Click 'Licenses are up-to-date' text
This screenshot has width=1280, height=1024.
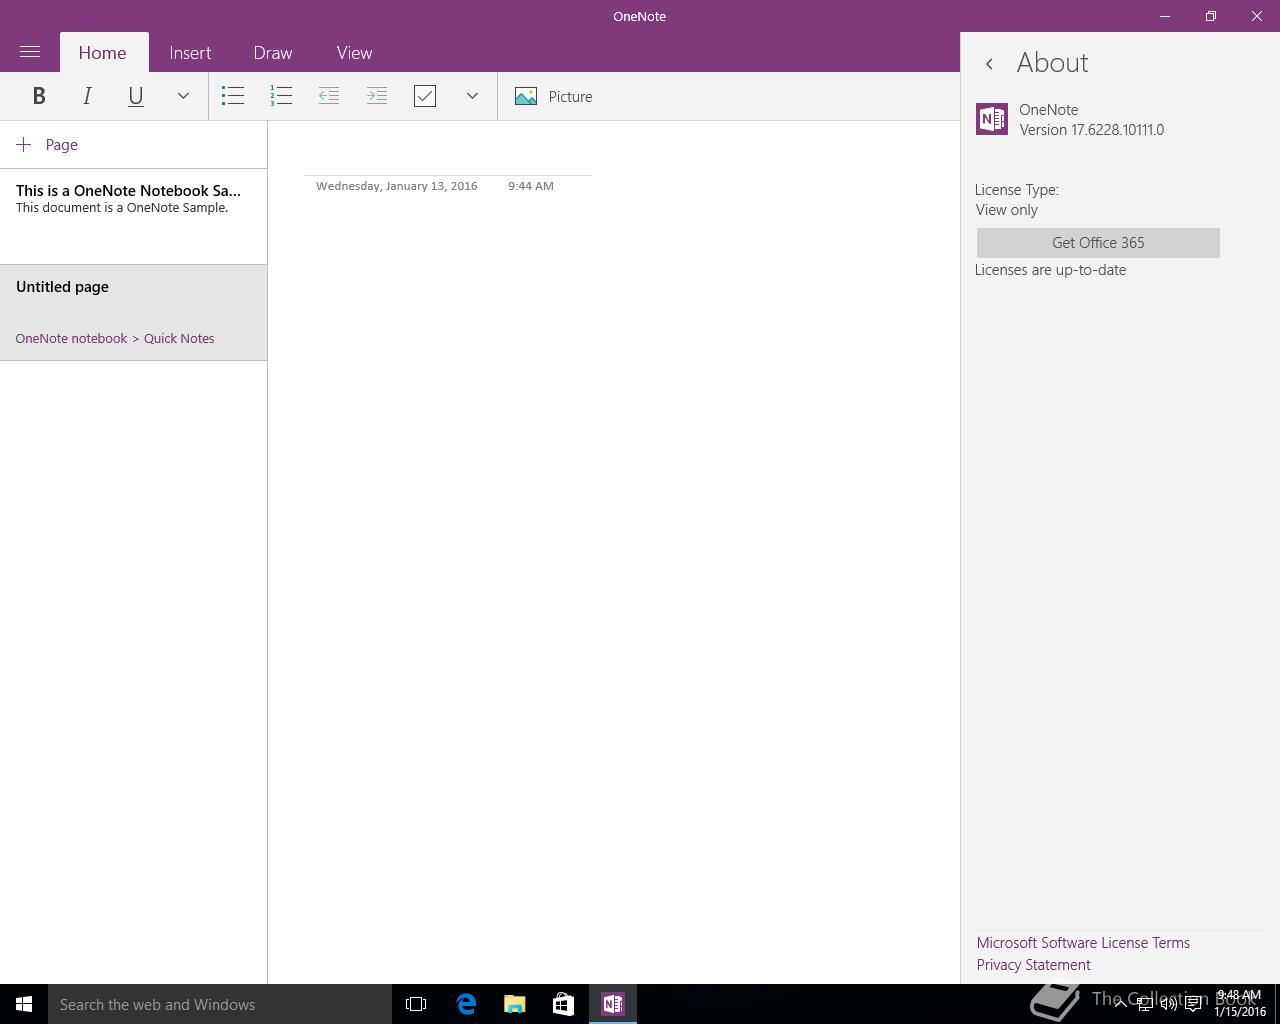[x=1050, y=270]
